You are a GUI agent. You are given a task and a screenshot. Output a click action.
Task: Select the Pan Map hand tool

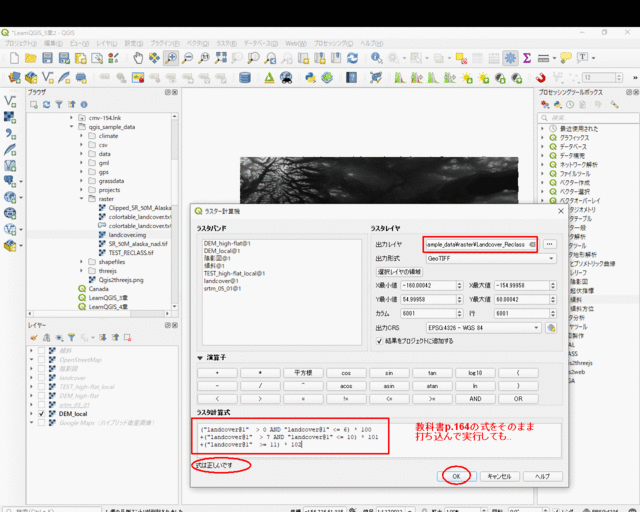138,58
